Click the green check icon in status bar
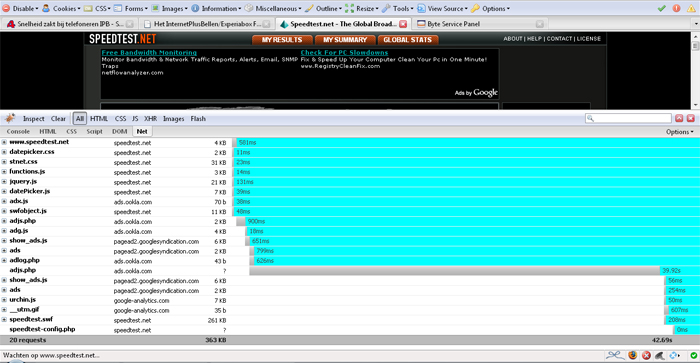The height and width of the screenshot is (363, 700). point(693,355)
